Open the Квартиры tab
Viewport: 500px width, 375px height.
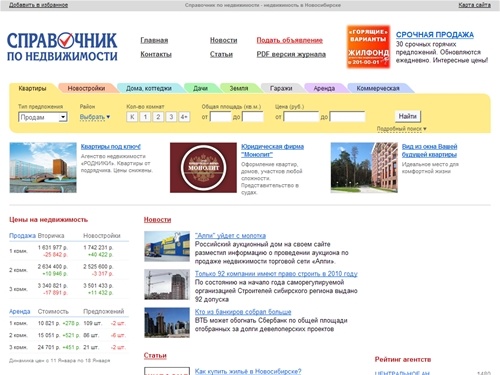pyautogui.click(x=32, y=88)
